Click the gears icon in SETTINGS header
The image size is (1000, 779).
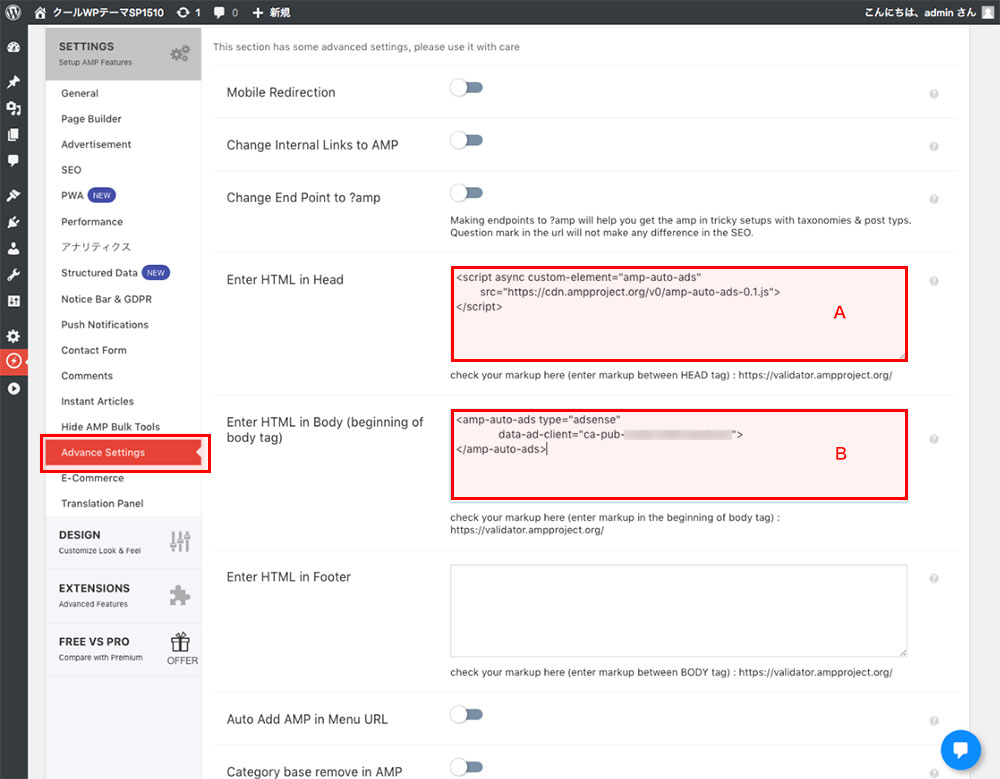180,53
